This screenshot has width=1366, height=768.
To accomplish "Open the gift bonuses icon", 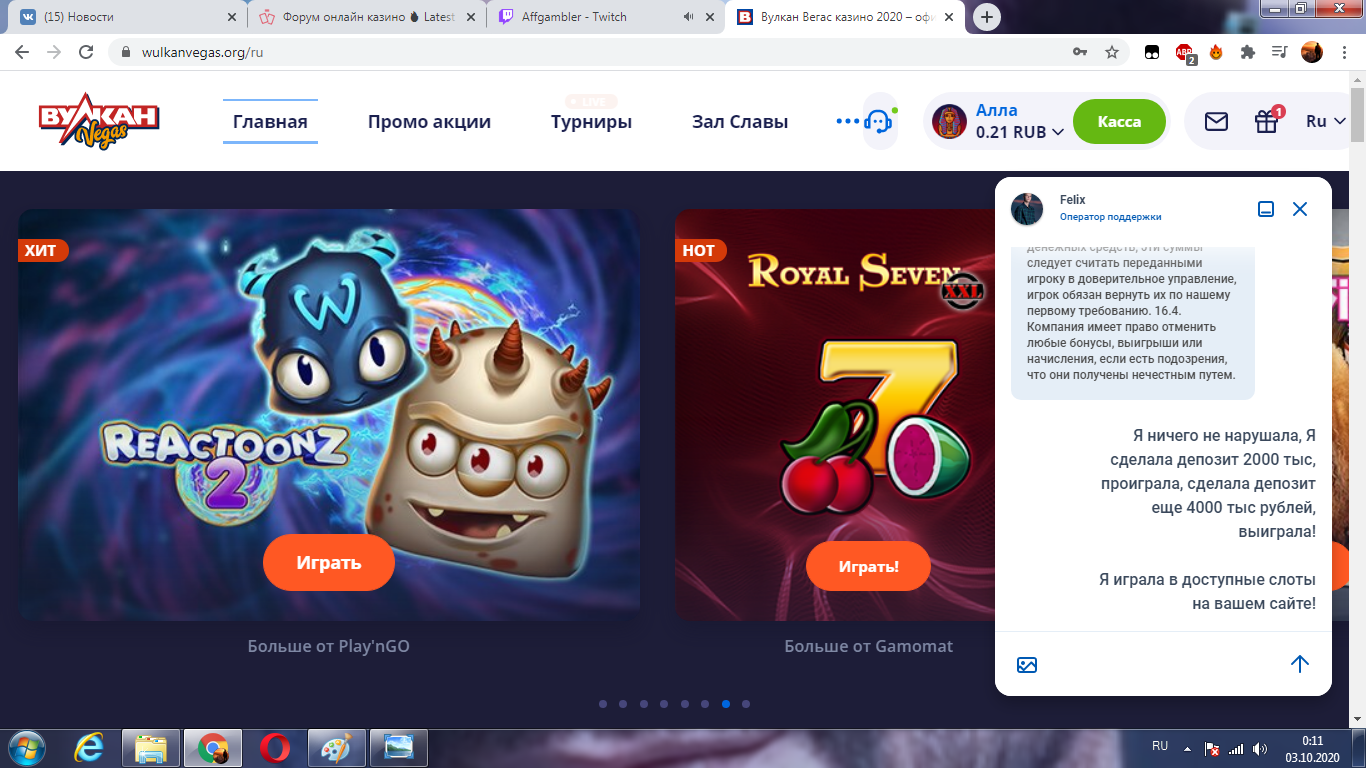I will (x=1267, y=121).
